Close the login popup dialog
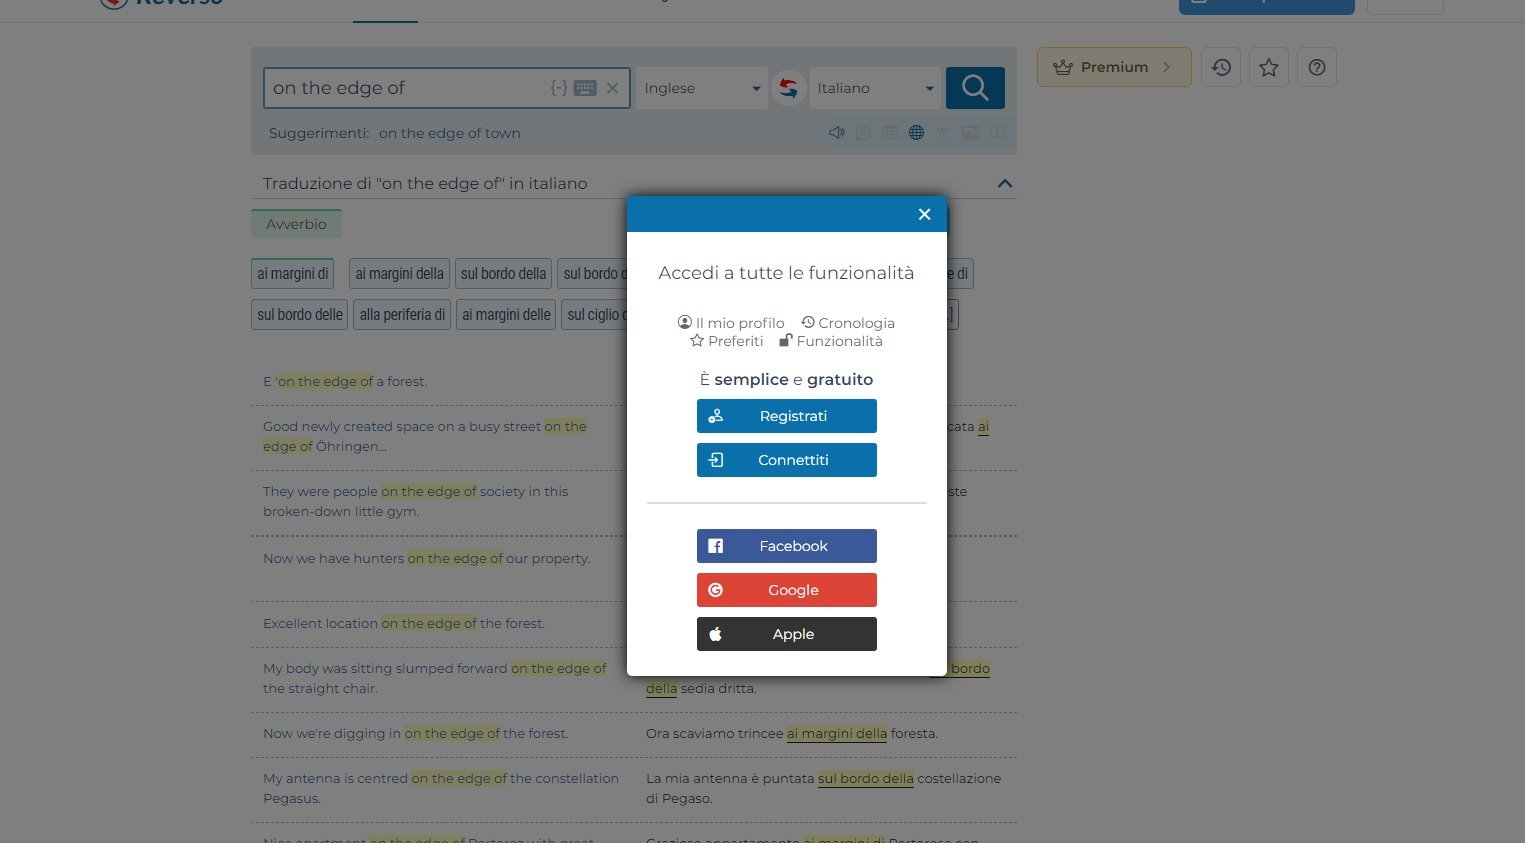This screenshot has height=843, width=1525. (924, 214)
